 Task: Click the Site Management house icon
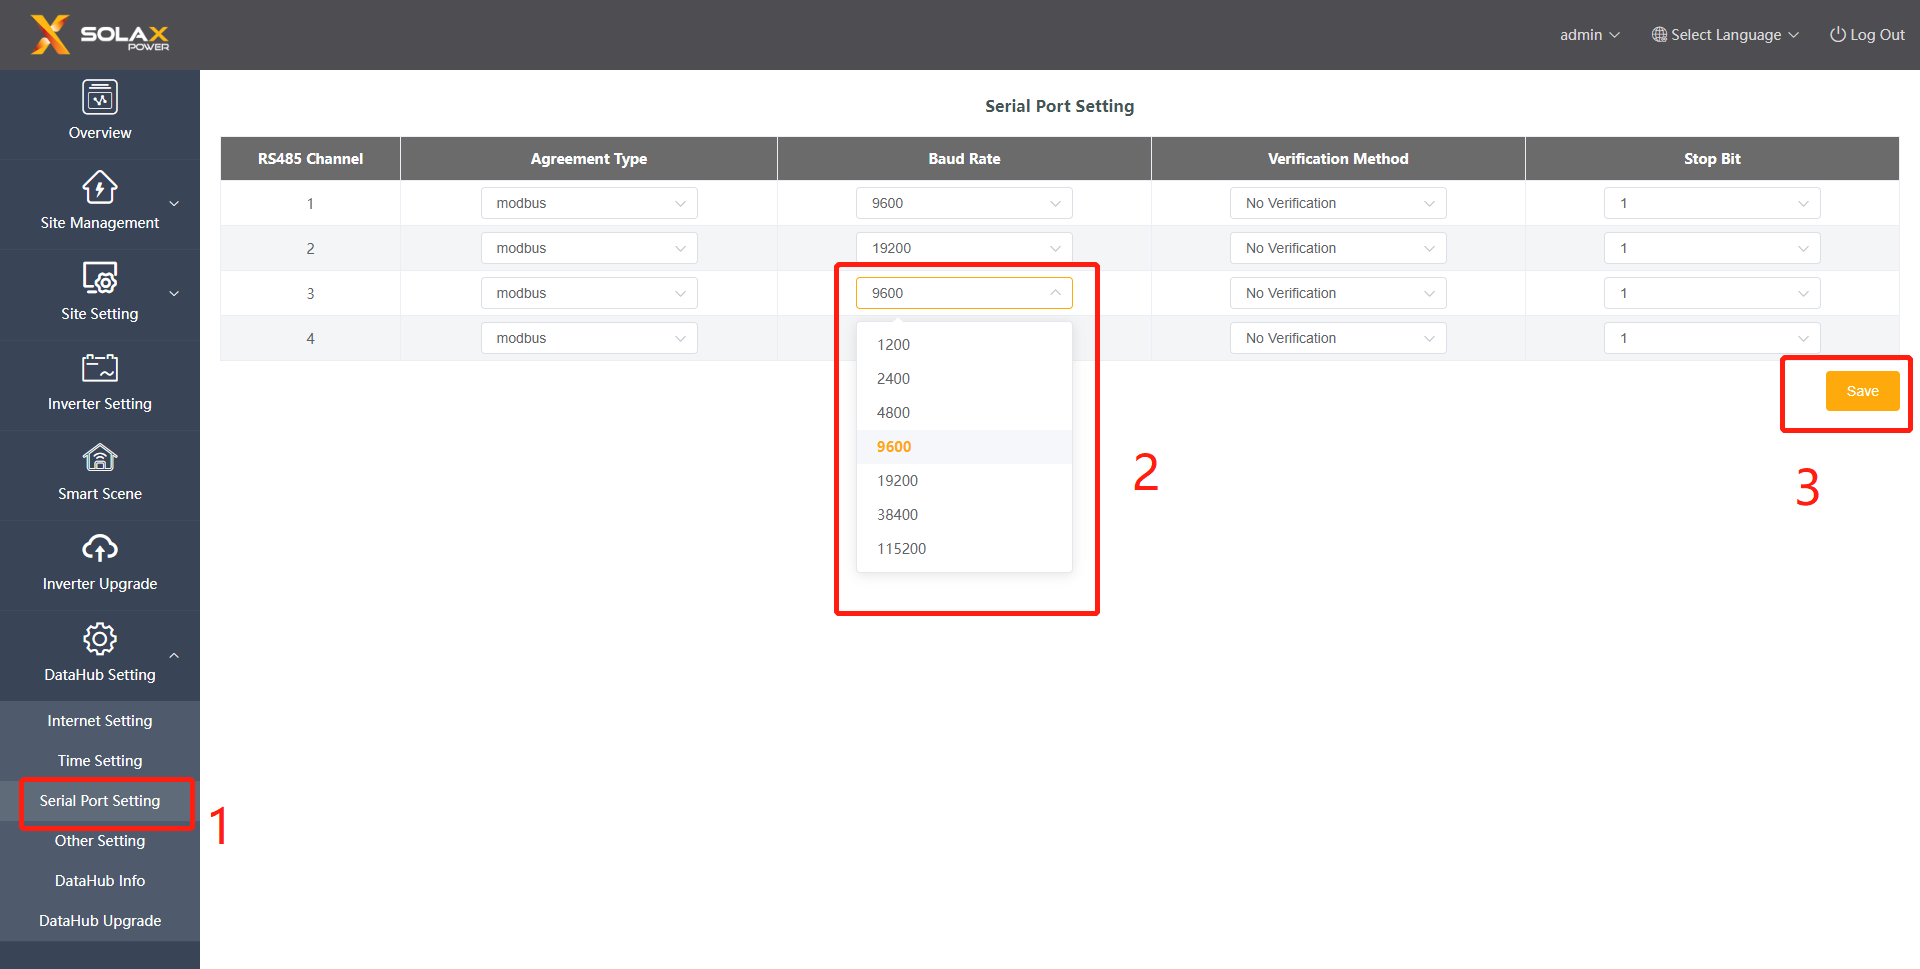point(100,188)
